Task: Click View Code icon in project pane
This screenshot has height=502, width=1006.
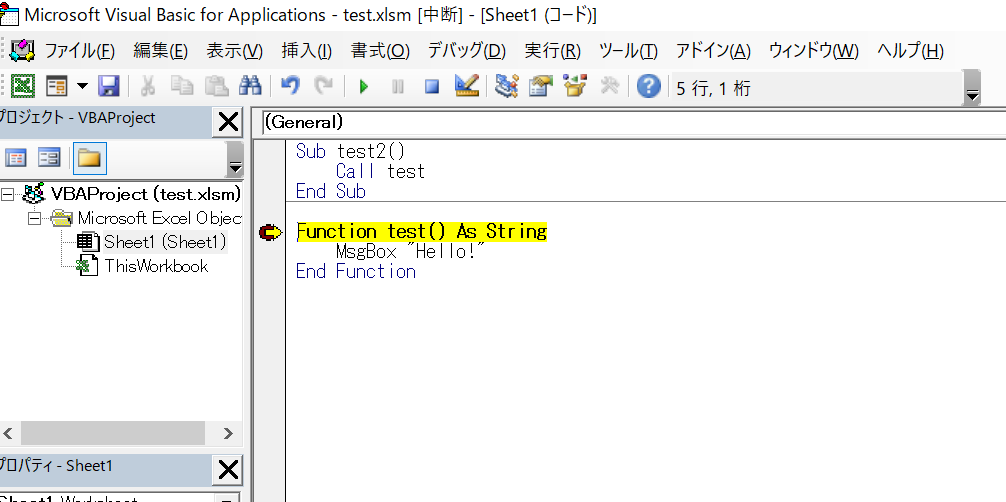Action: pos(16,158)
